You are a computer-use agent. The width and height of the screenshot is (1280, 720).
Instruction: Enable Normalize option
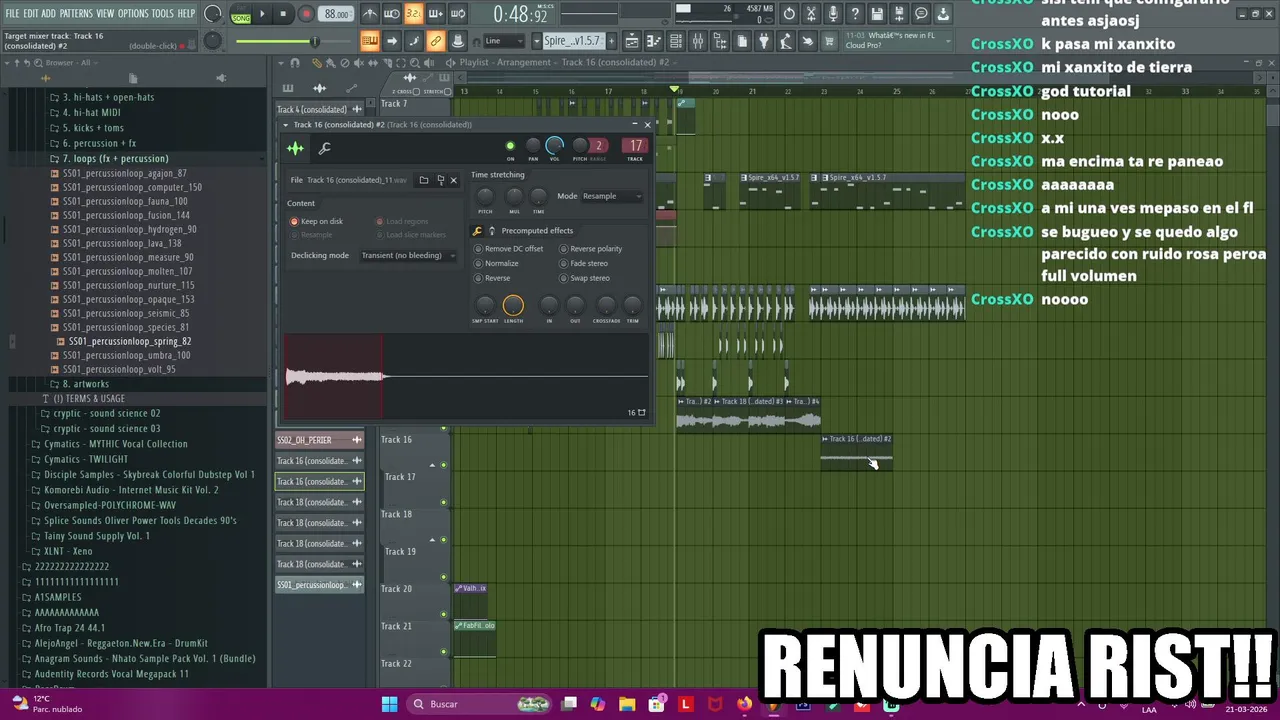(496, 263)
